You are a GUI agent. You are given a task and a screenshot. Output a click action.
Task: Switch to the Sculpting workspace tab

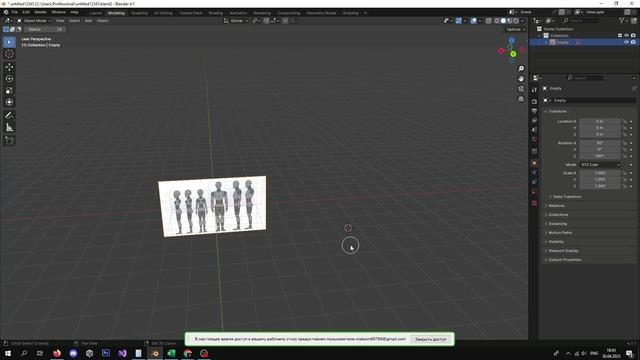point(139,13)
